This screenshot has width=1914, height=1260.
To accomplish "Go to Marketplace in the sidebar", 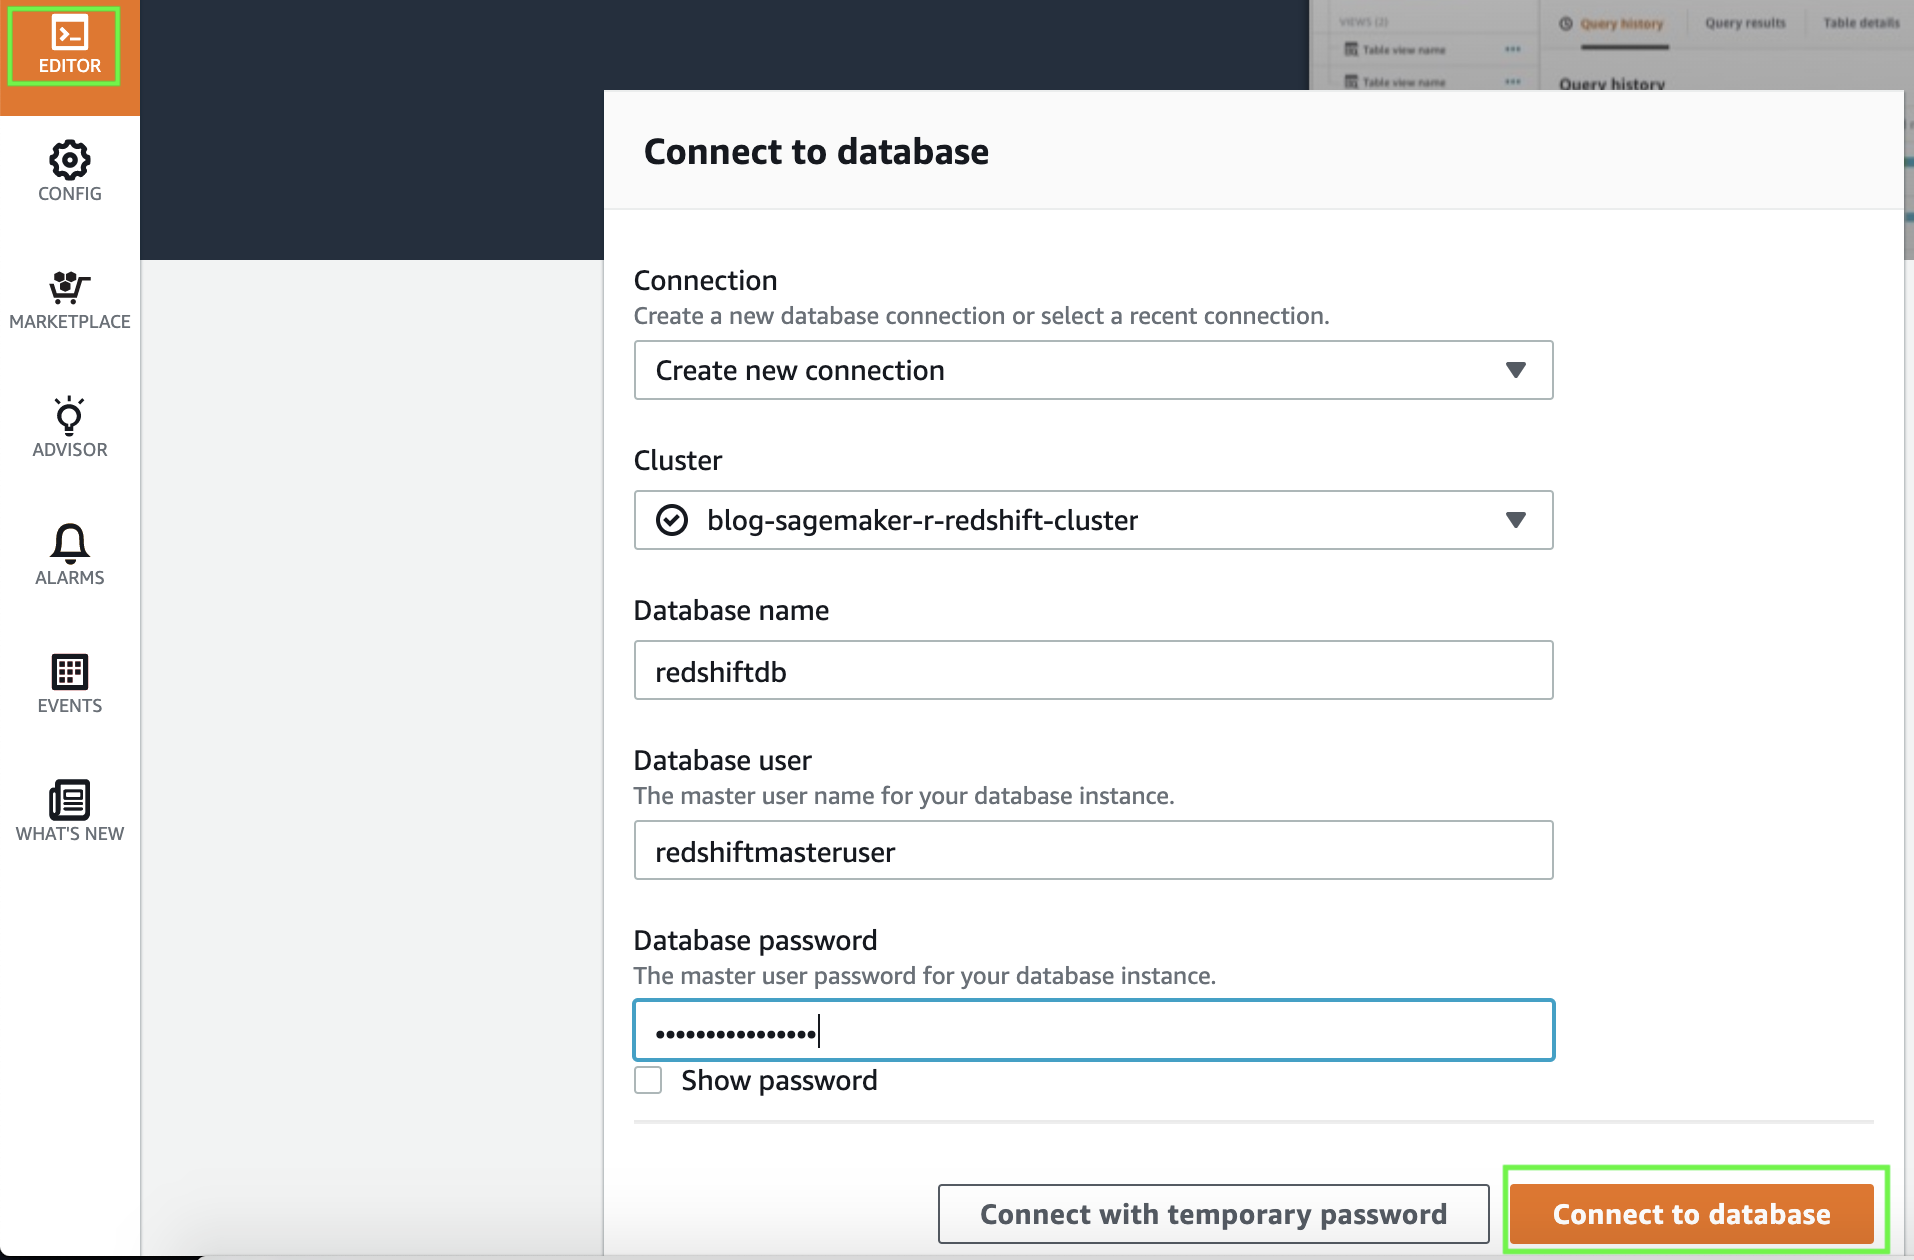I will pos(69,300).
